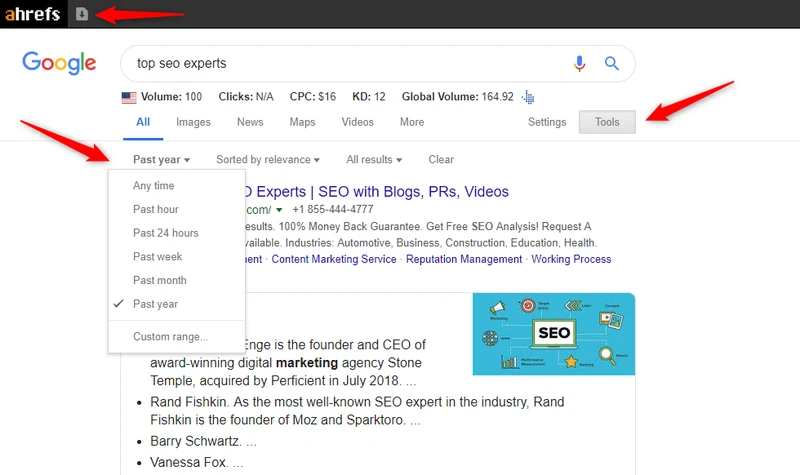
Task: Click the SEO infographic thumbnail
Action: point(554,334)
